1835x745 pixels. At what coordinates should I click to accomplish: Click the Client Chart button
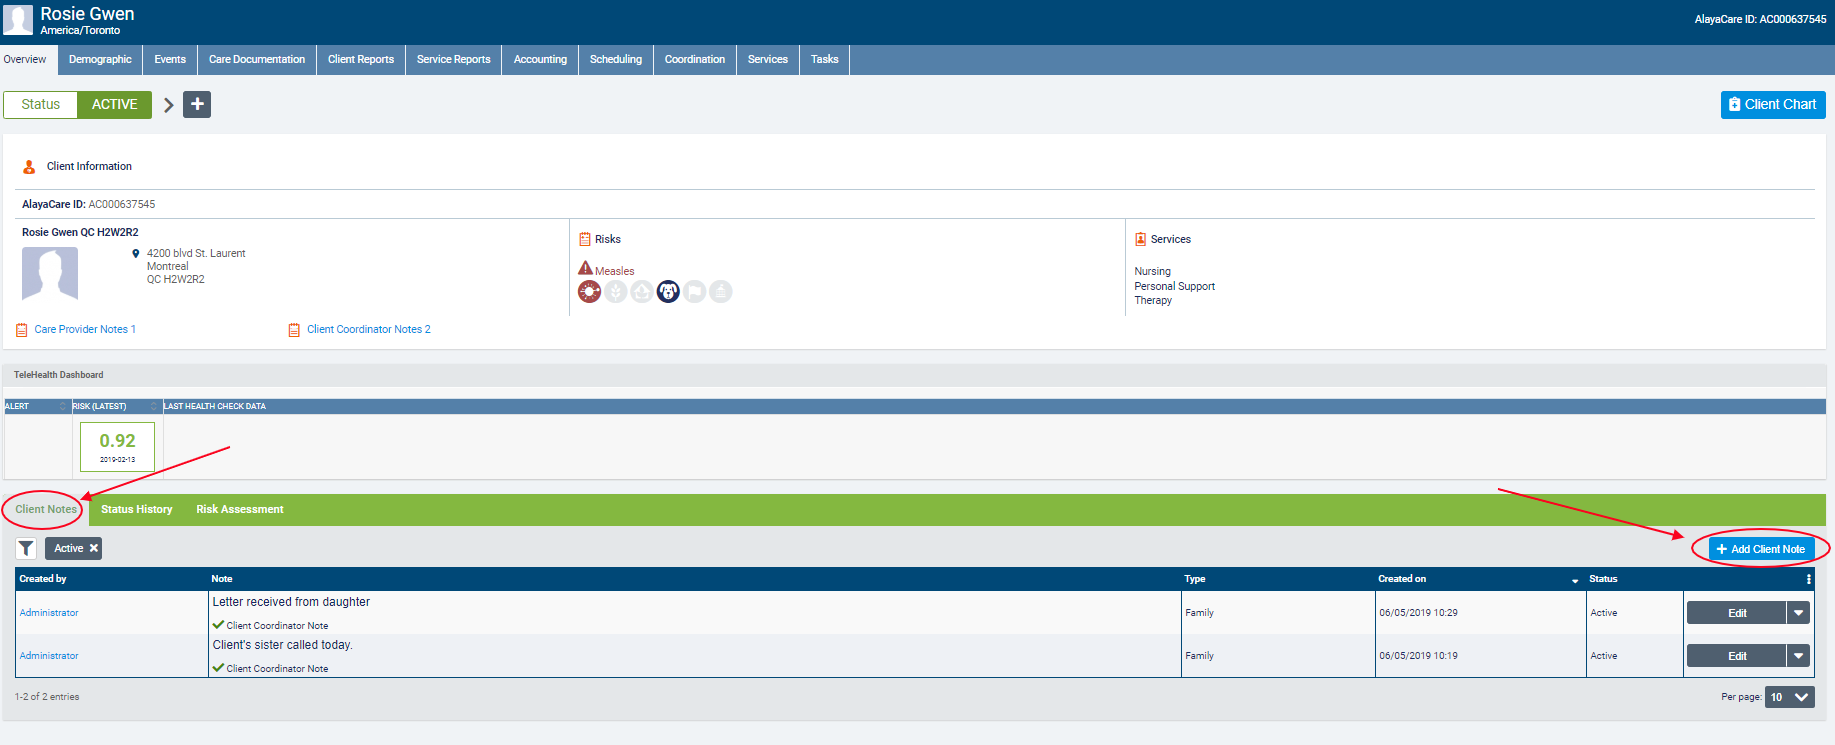(1773, 105)
